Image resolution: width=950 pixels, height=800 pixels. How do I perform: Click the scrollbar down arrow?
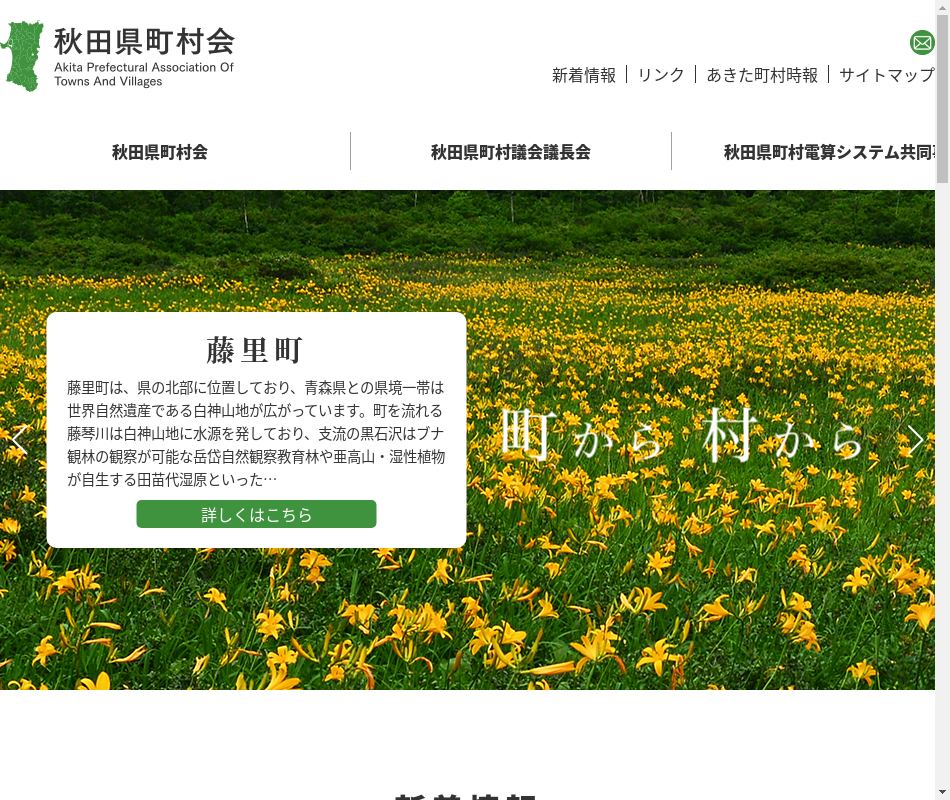point(942,792)
